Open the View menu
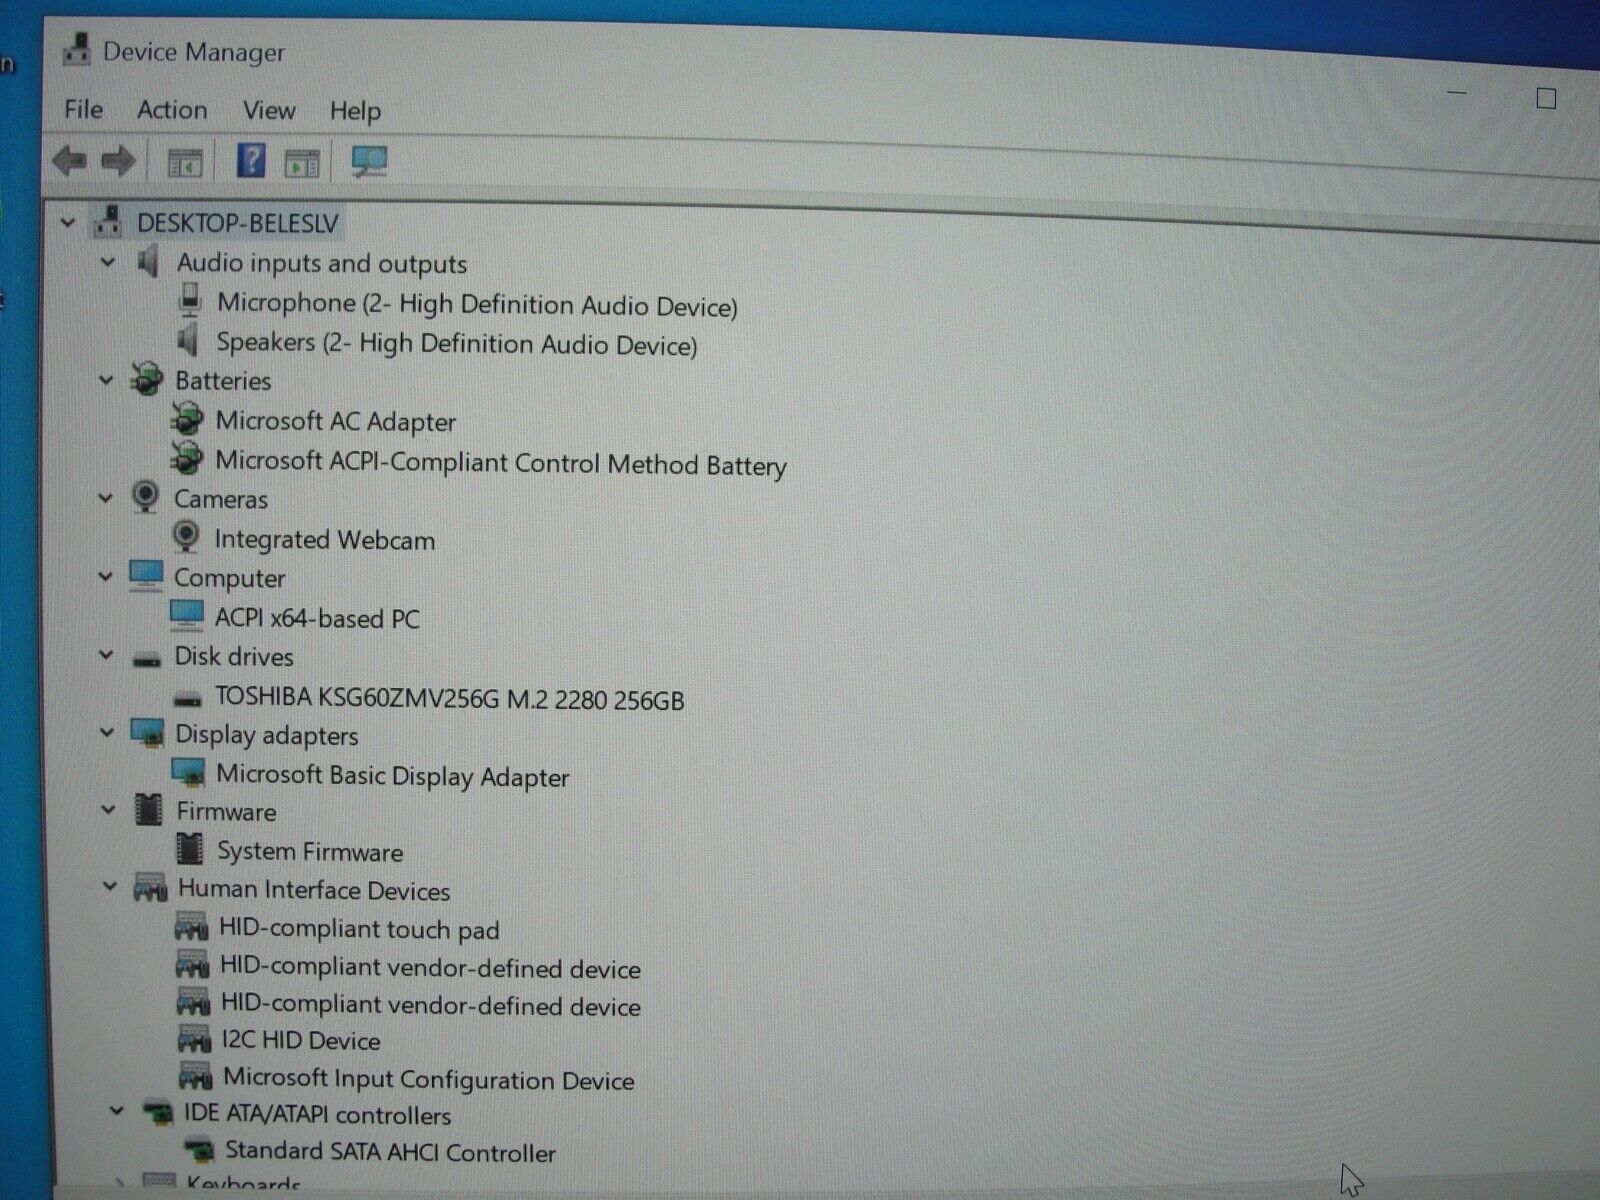The height and width of the screenshot is (1200, 1600). [x=269, y=110]
